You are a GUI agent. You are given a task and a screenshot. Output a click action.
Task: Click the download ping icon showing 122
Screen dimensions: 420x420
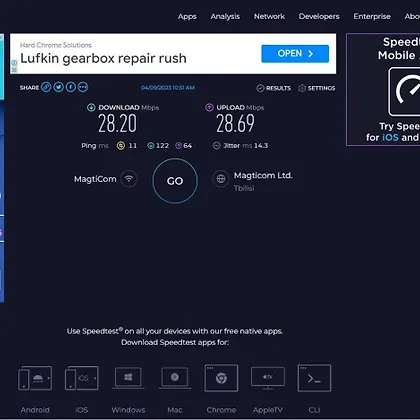pyautogui.click(x=151, y=146)
